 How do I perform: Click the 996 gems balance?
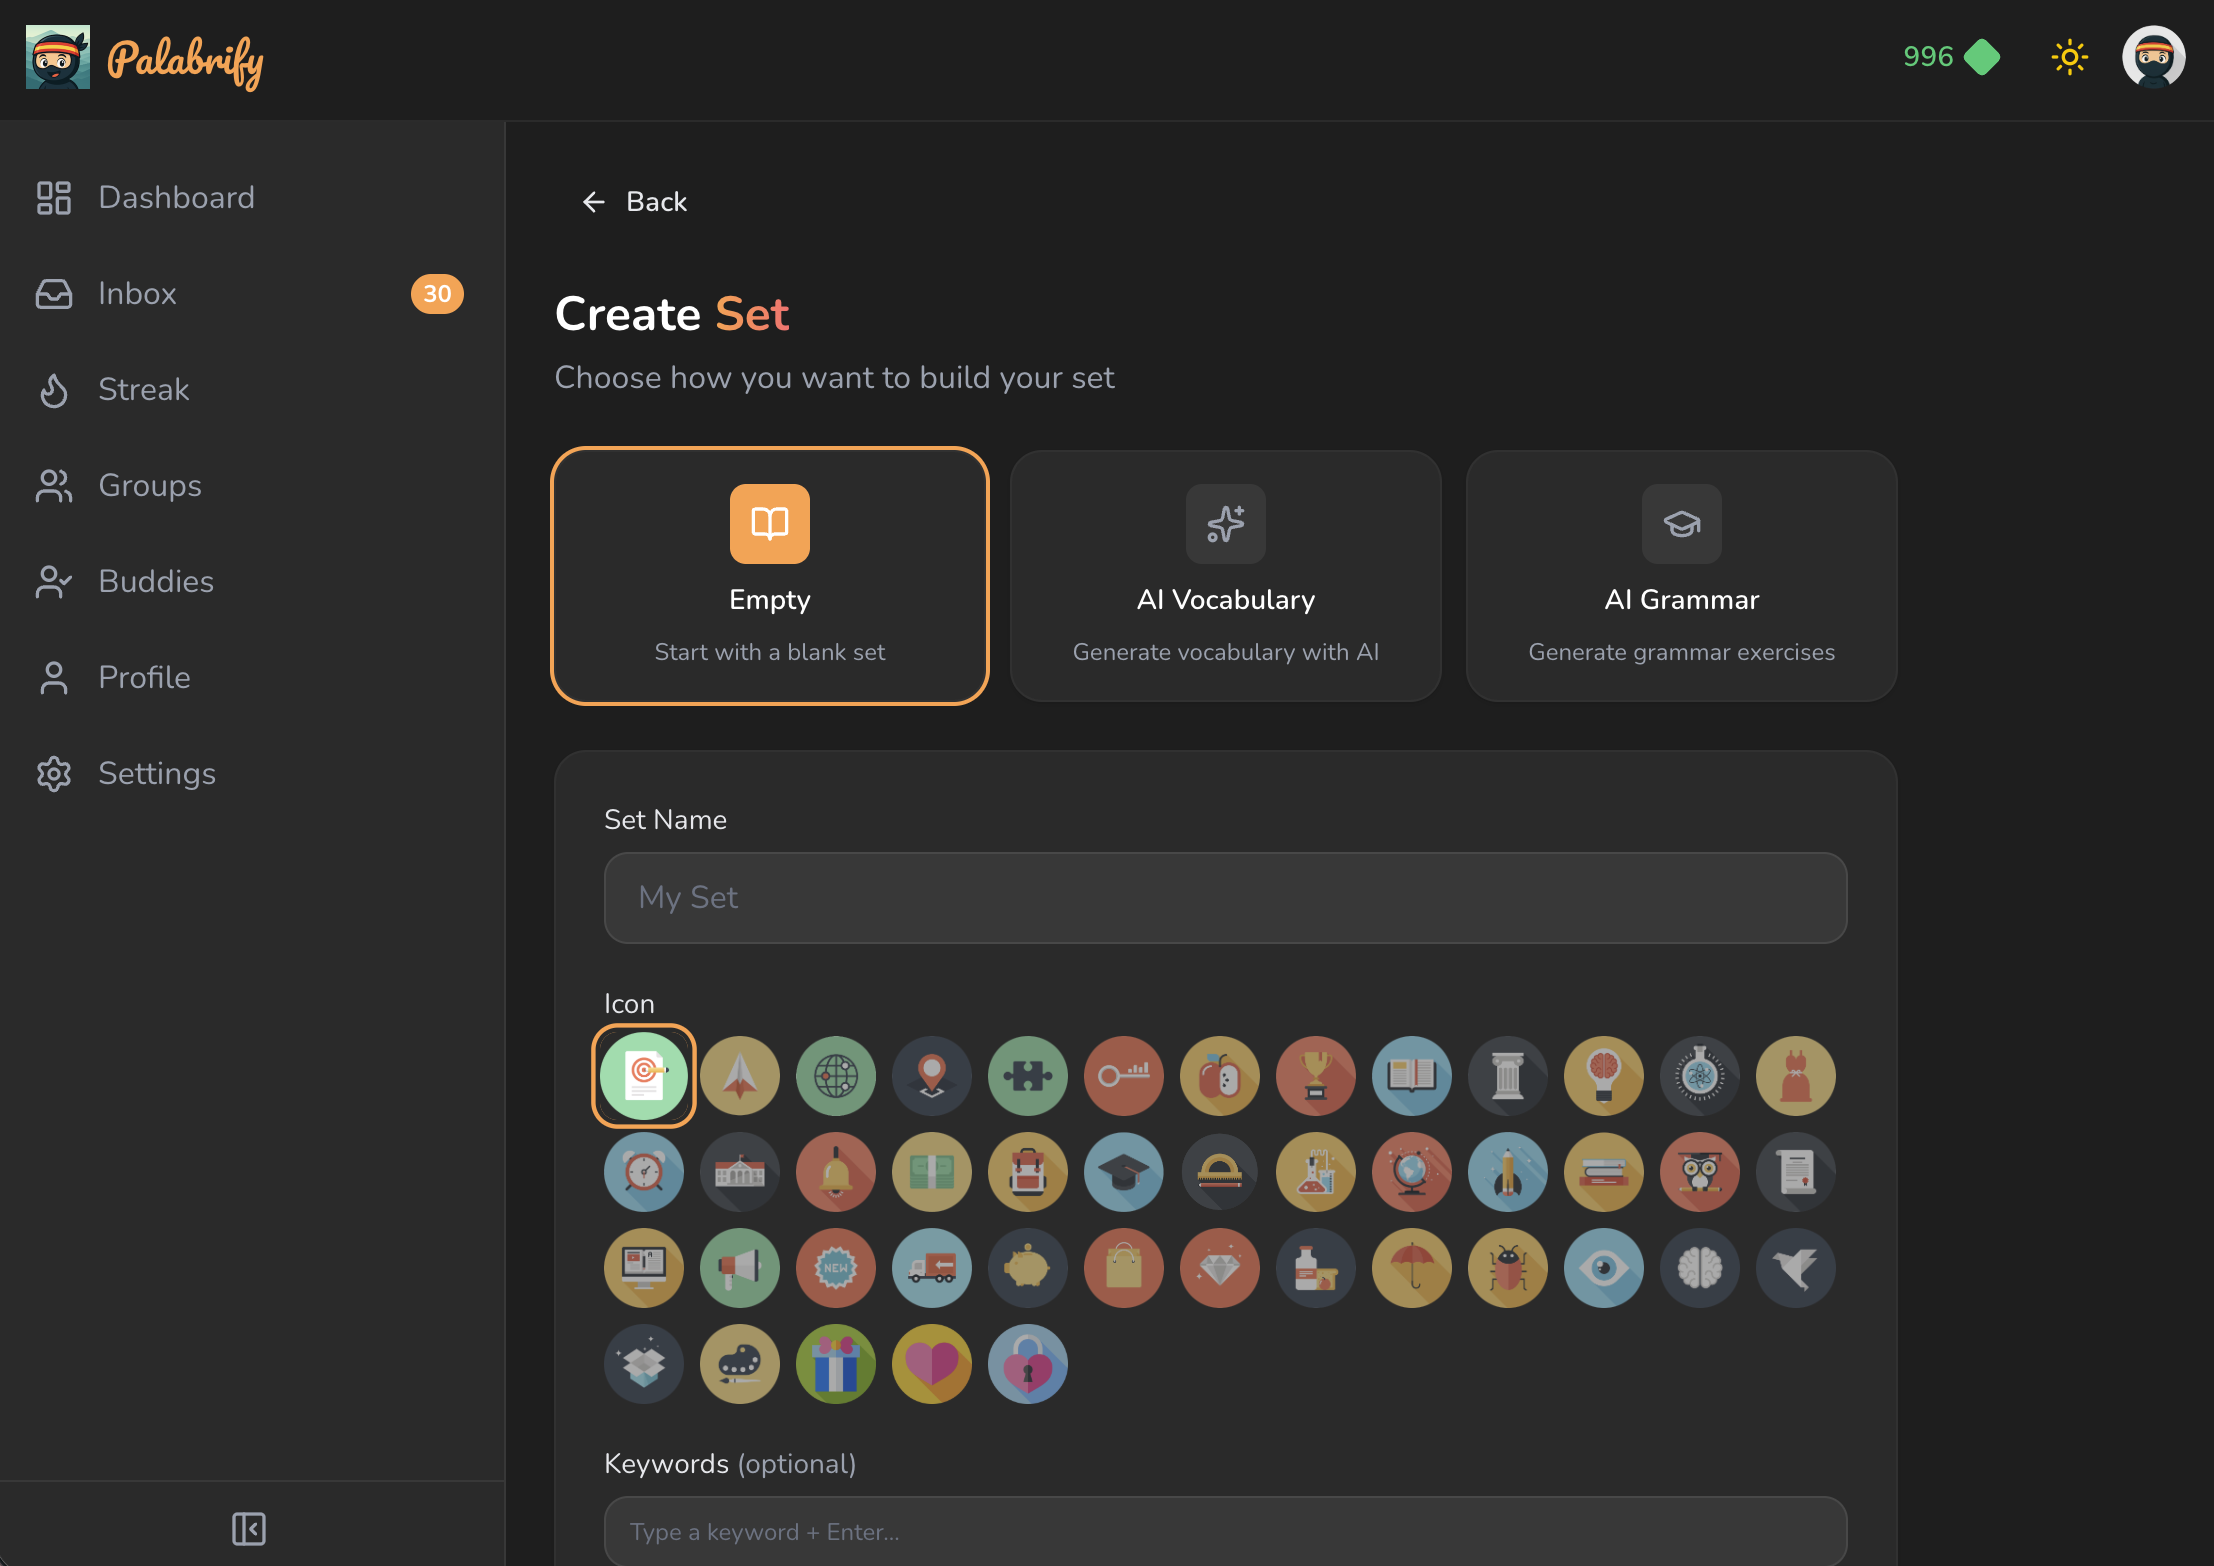tap(1951, 57)
